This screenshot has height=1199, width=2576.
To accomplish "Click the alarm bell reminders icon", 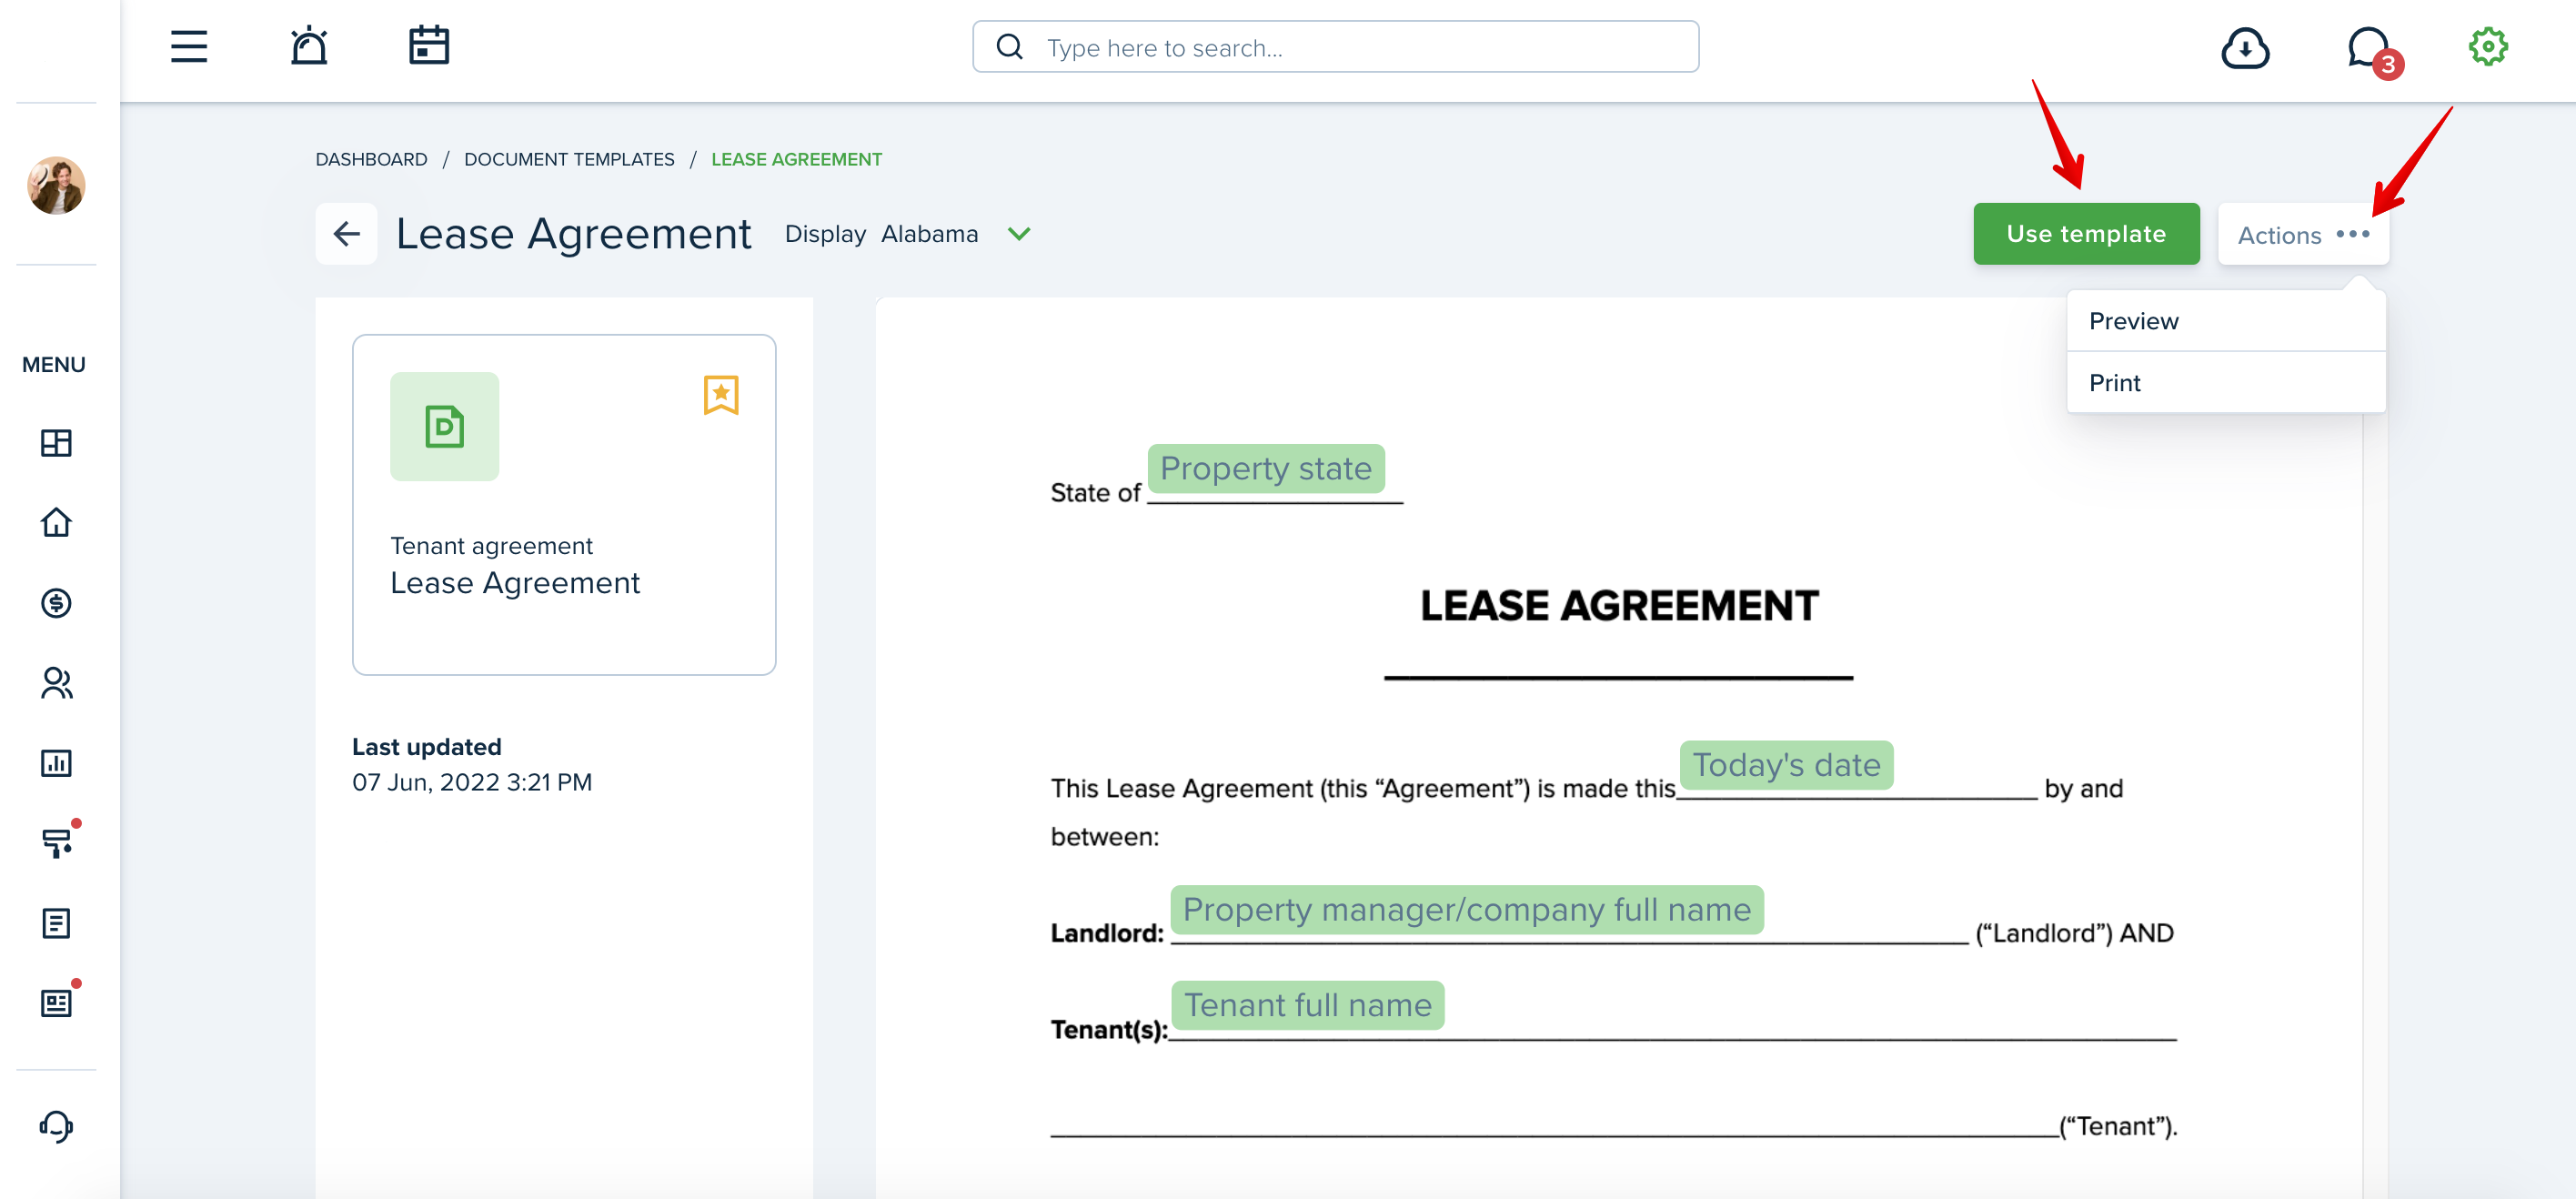I will tap(309, 46).
